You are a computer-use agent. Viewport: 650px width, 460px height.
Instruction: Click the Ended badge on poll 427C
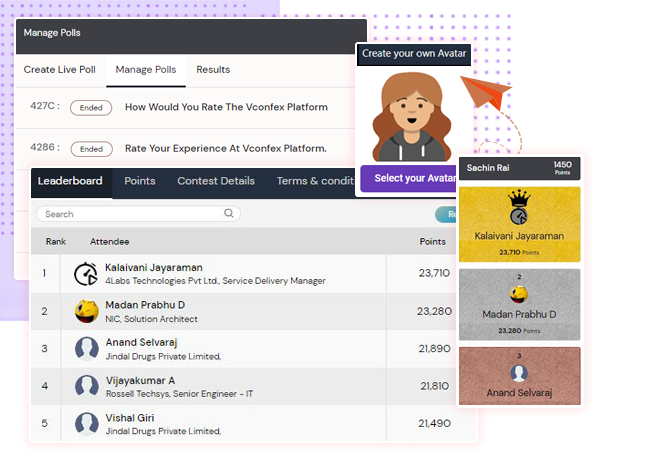click(x=90, y=108)
